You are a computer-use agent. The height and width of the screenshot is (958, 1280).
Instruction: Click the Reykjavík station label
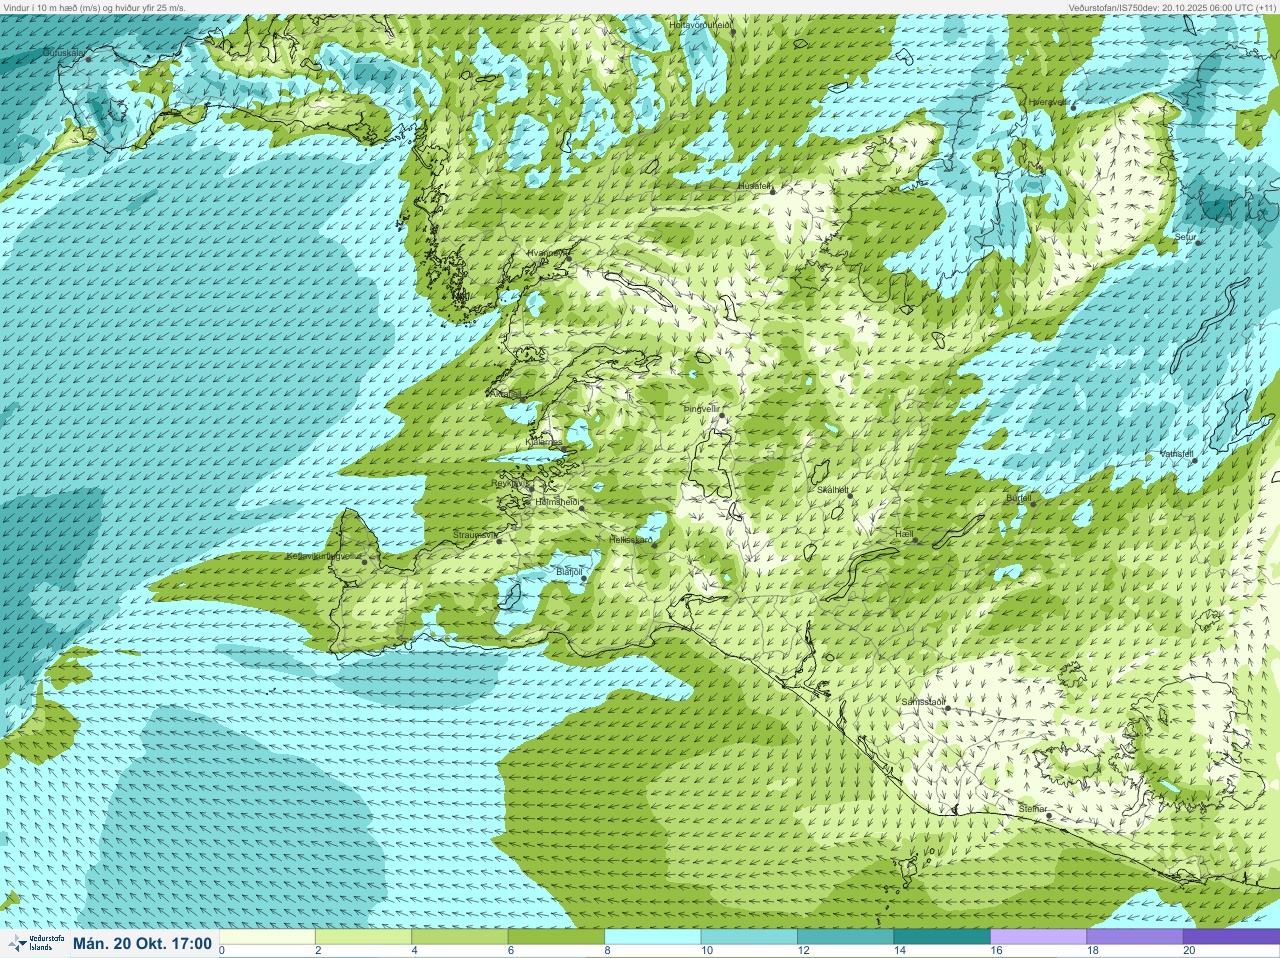pyautogui.click(x=509, y=483)
